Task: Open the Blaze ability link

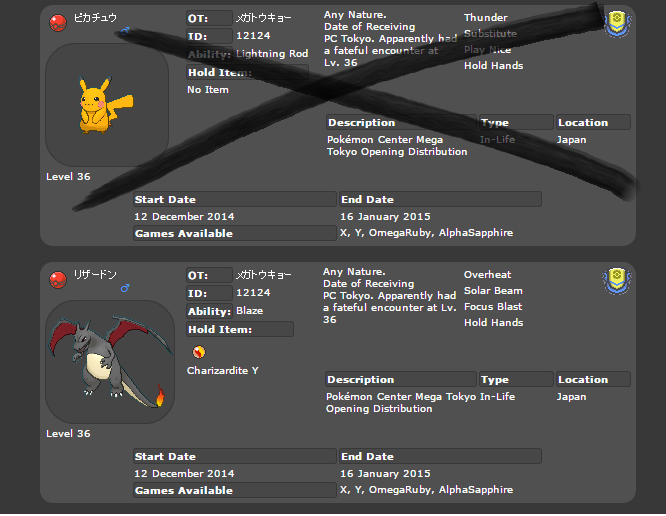Action: pyautogui.click(x=249, y=311)
